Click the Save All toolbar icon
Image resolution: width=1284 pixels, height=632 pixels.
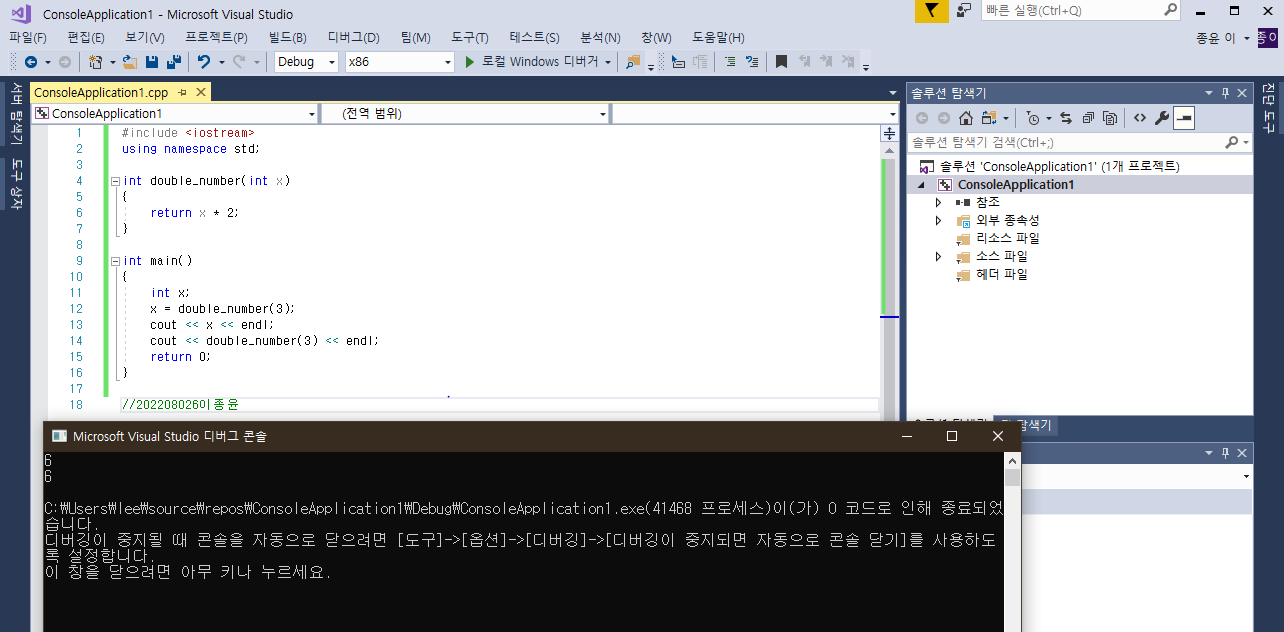pyautogui.click(x=173, y=62)
